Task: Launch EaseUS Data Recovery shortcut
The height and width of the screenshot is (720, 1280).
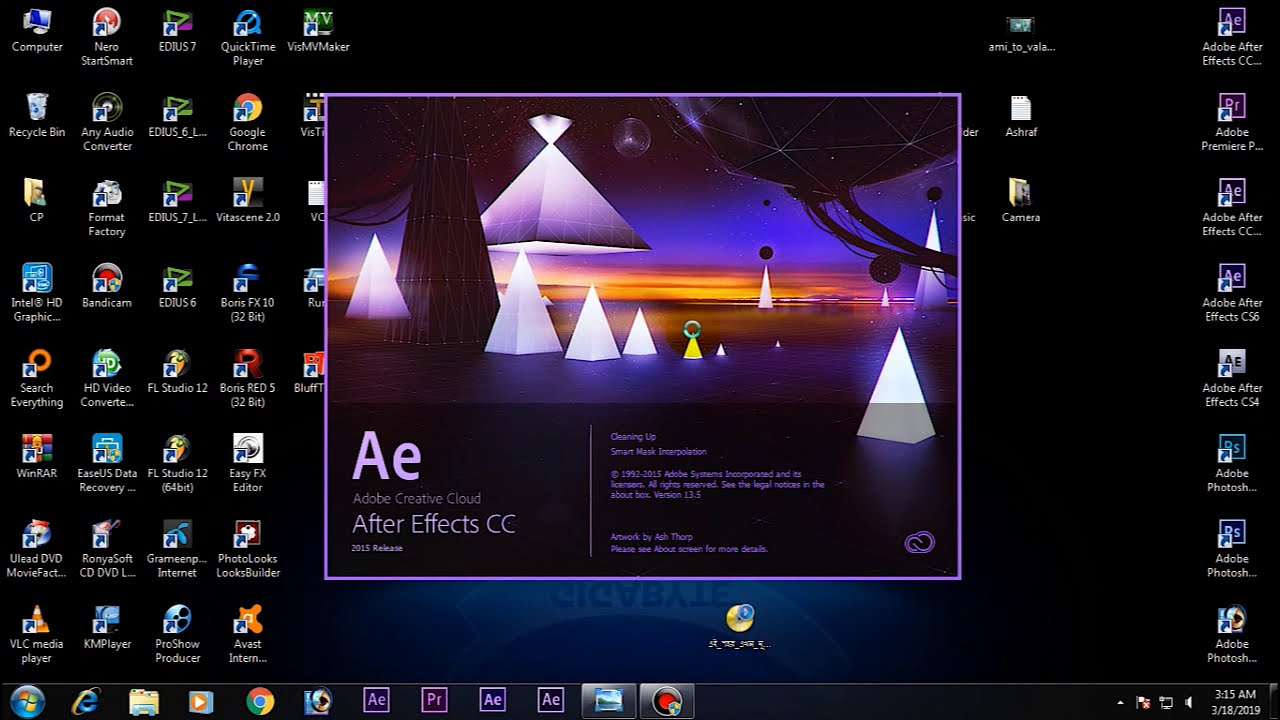Action: (x=107, y=464)
